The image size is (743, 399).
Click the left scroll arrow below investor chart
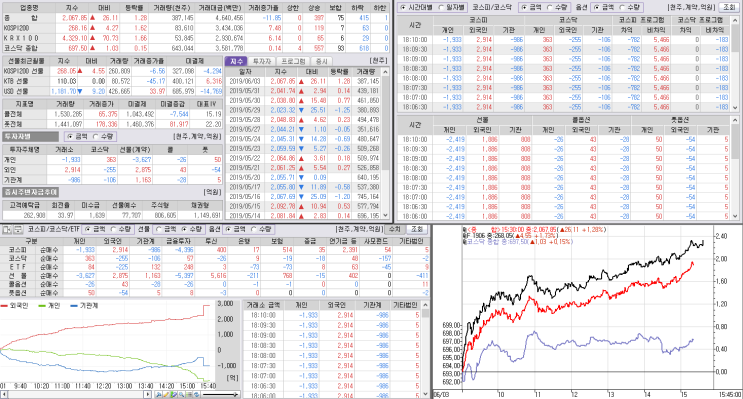4,394
